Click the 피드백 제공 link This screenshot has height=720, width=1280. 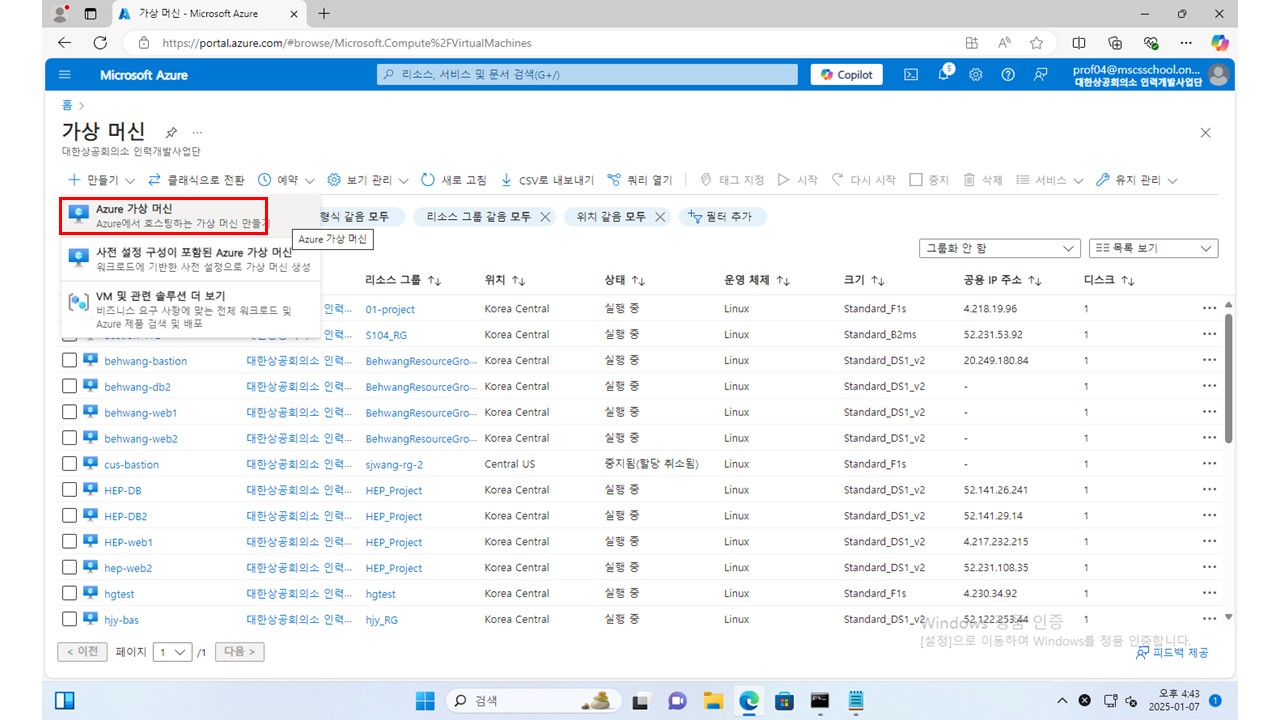pyautogui.click(x=1172, y=652)
